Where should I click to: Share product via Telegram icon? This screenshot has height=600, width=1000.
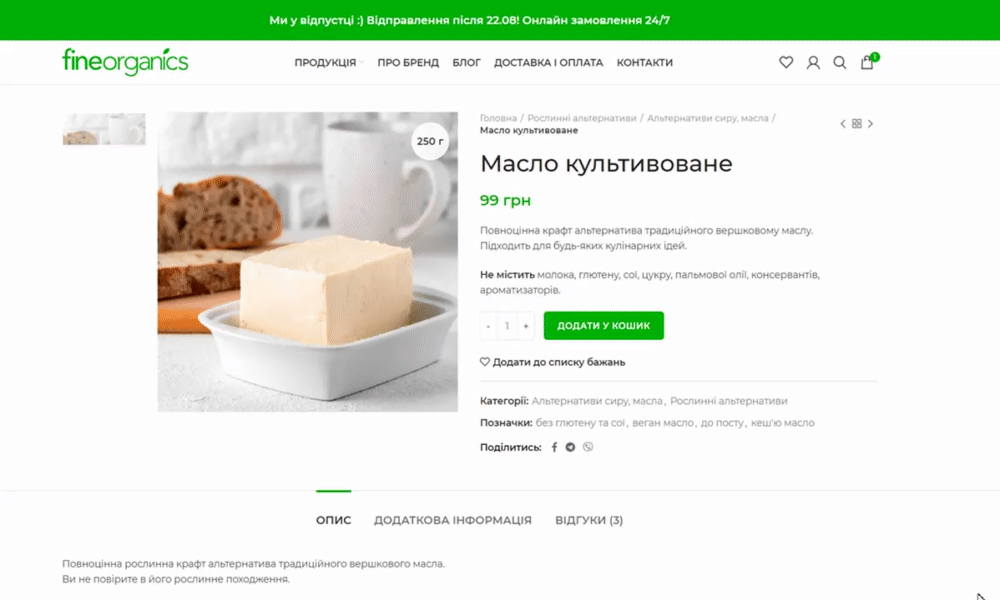[570, 447]
